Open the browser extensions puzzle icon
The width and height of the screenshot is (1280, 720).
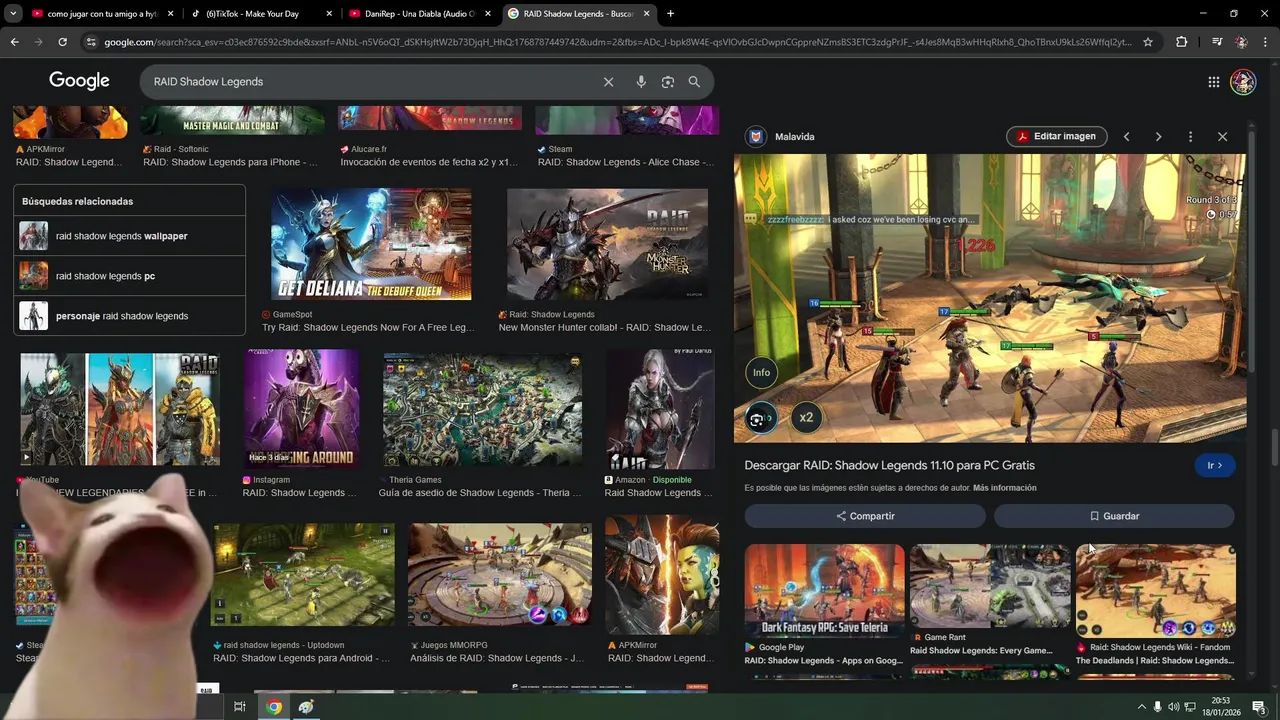click(1181, 42)
